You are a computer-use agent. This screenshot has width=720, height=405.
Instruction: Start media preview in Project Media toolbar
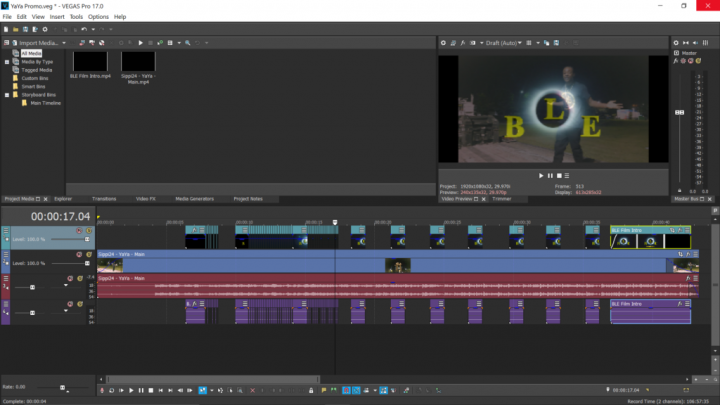141,43
